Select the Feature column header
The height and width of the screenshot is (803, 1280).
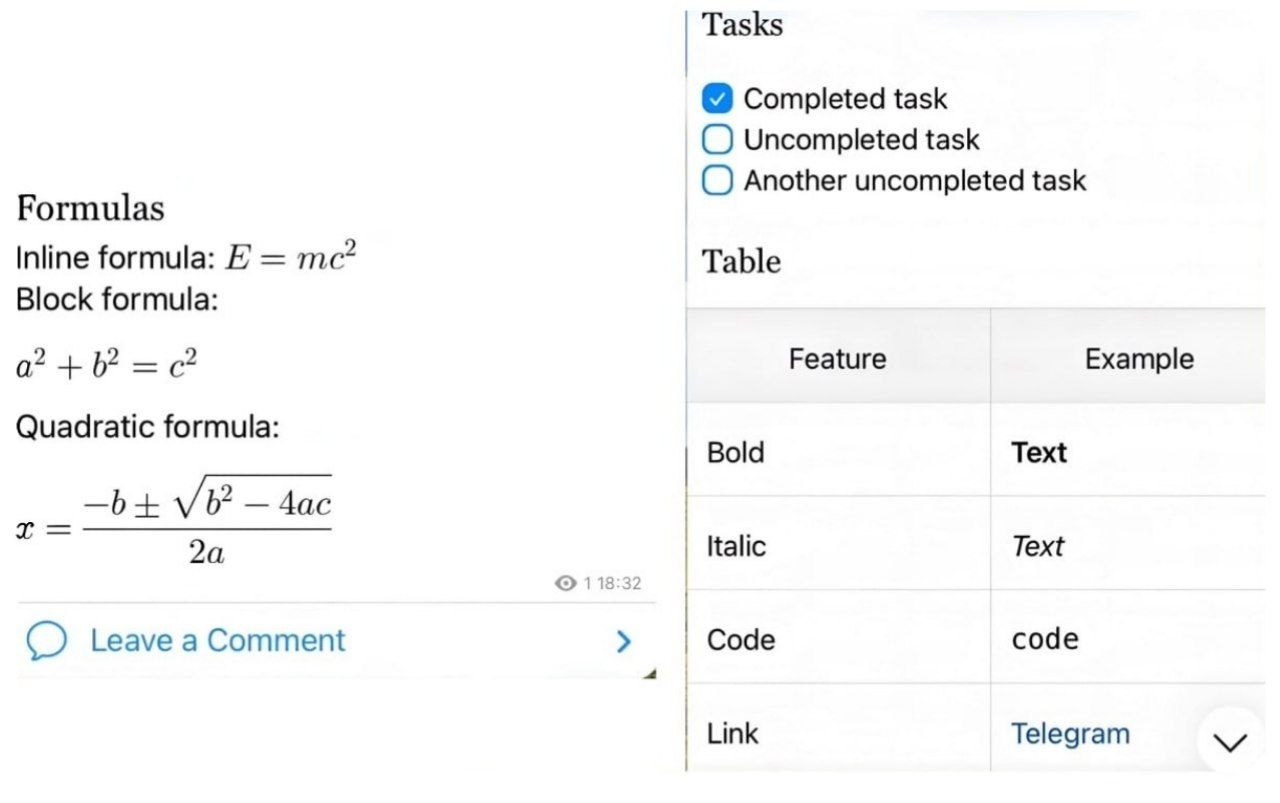(838, 358)
